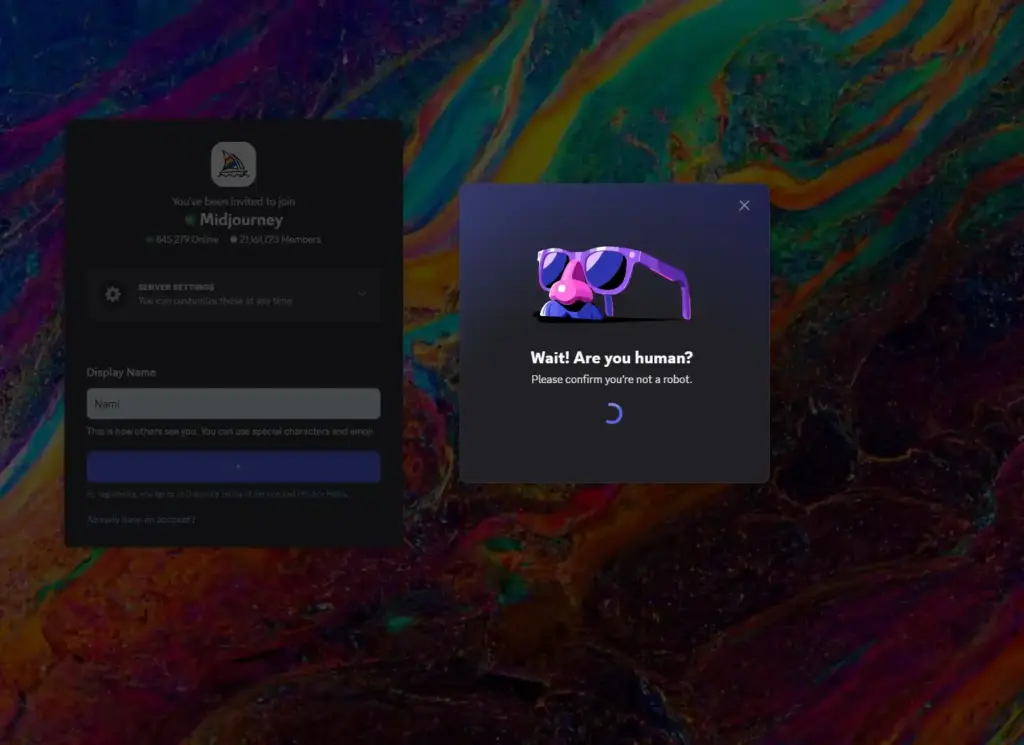Image resolution: width=1024 pixels, height=745 pixels.
Task: Click the Server Settings gear icon
Action: coord(113,294)
